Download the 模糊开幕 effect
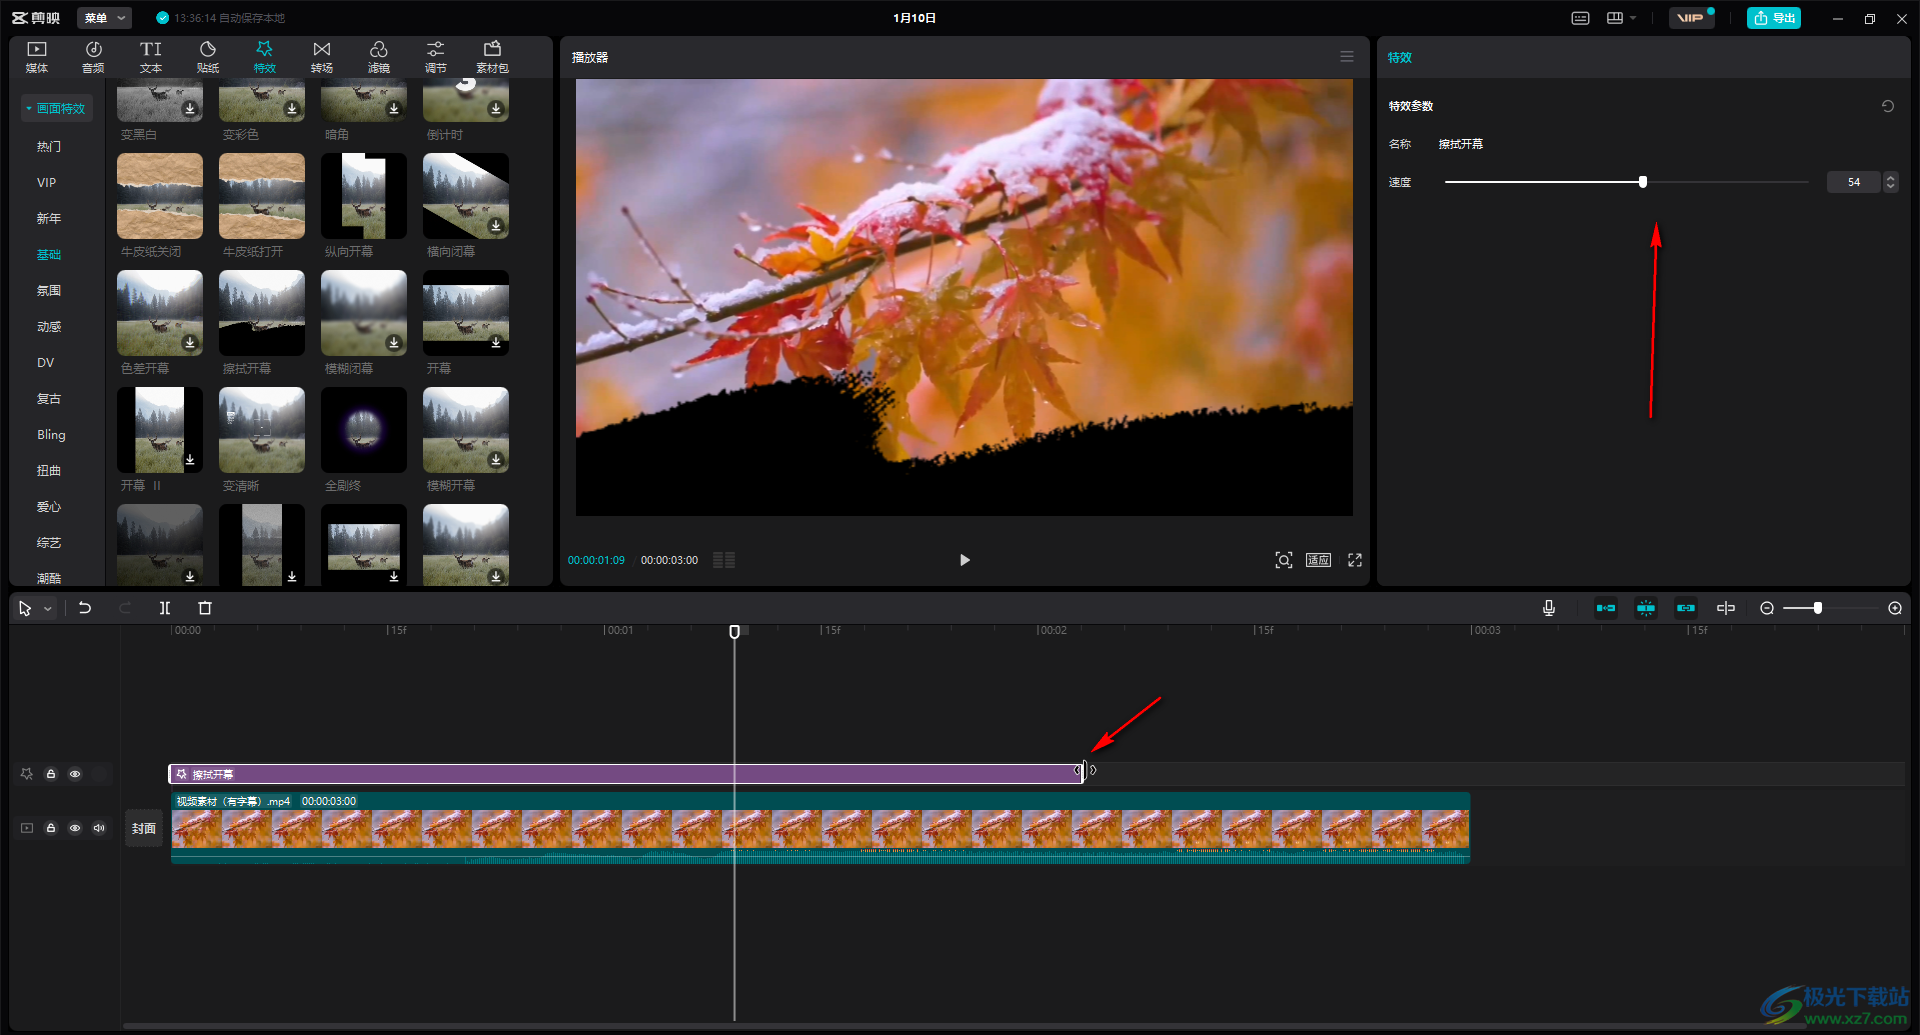 coord(496,460)
